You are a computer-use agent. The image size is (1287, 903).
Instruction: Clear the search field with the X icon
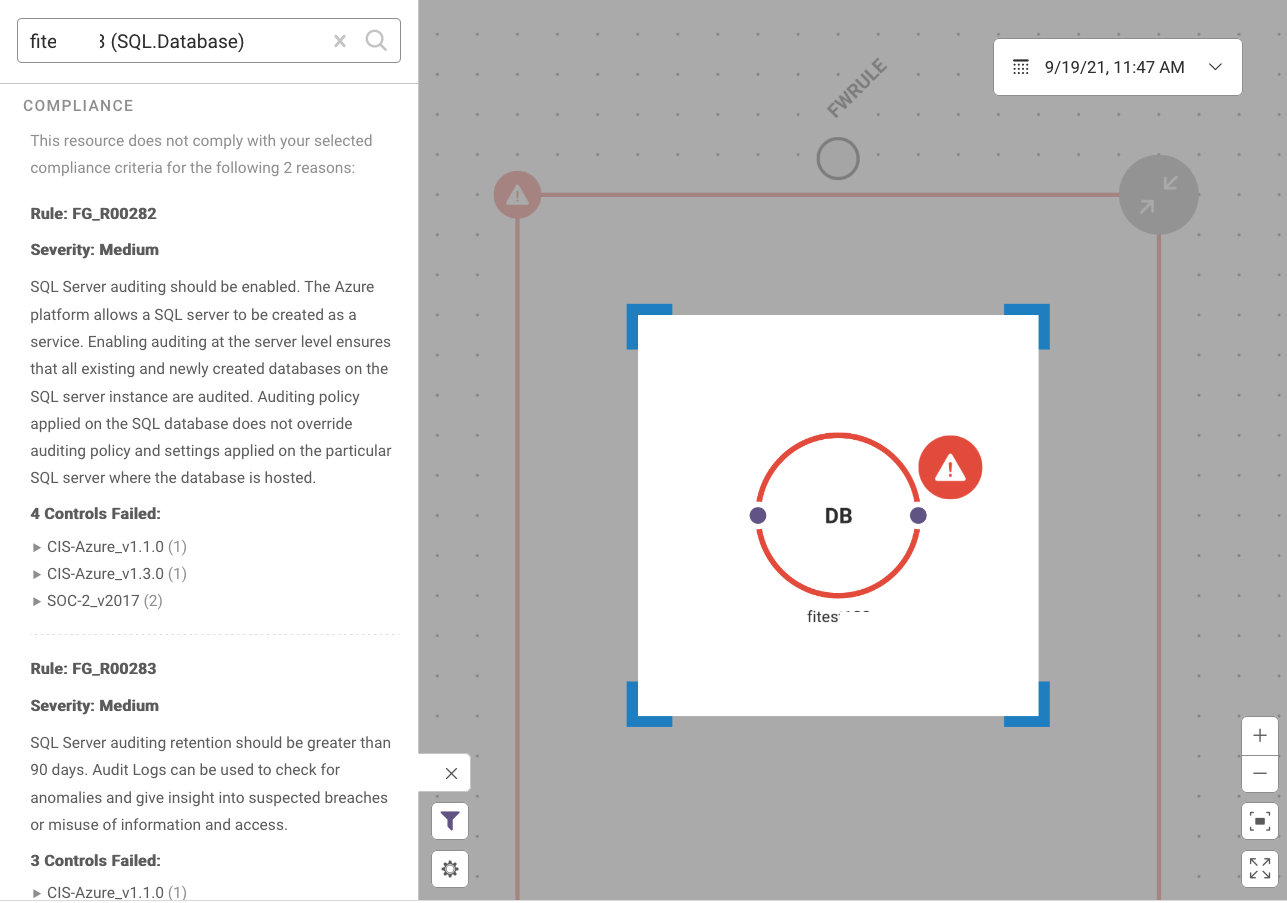tap(340, 41)
